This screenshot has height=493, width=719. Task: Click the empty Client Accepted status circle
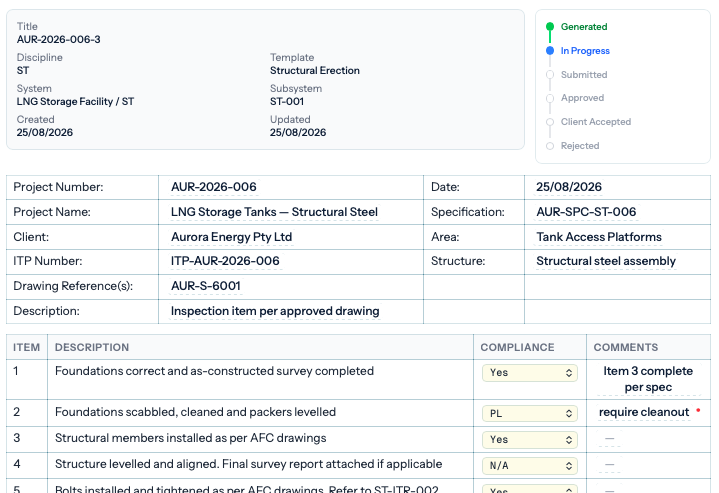550,122
